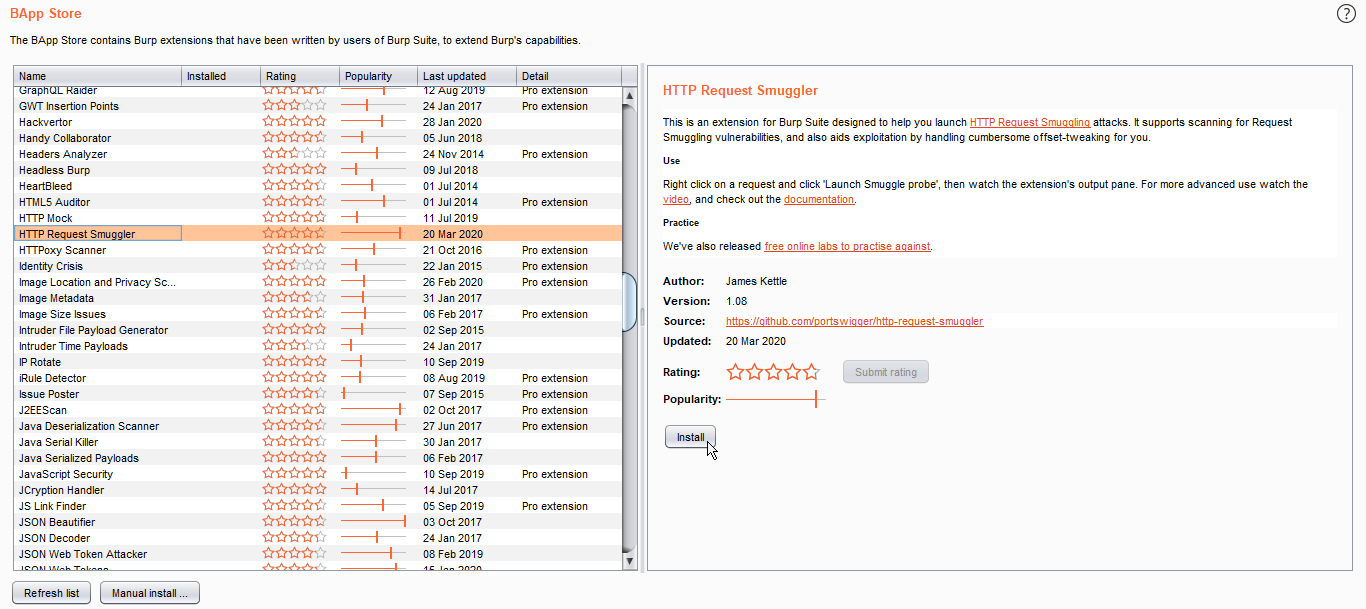
Task: Open the free online labs link
Action: 847,246
